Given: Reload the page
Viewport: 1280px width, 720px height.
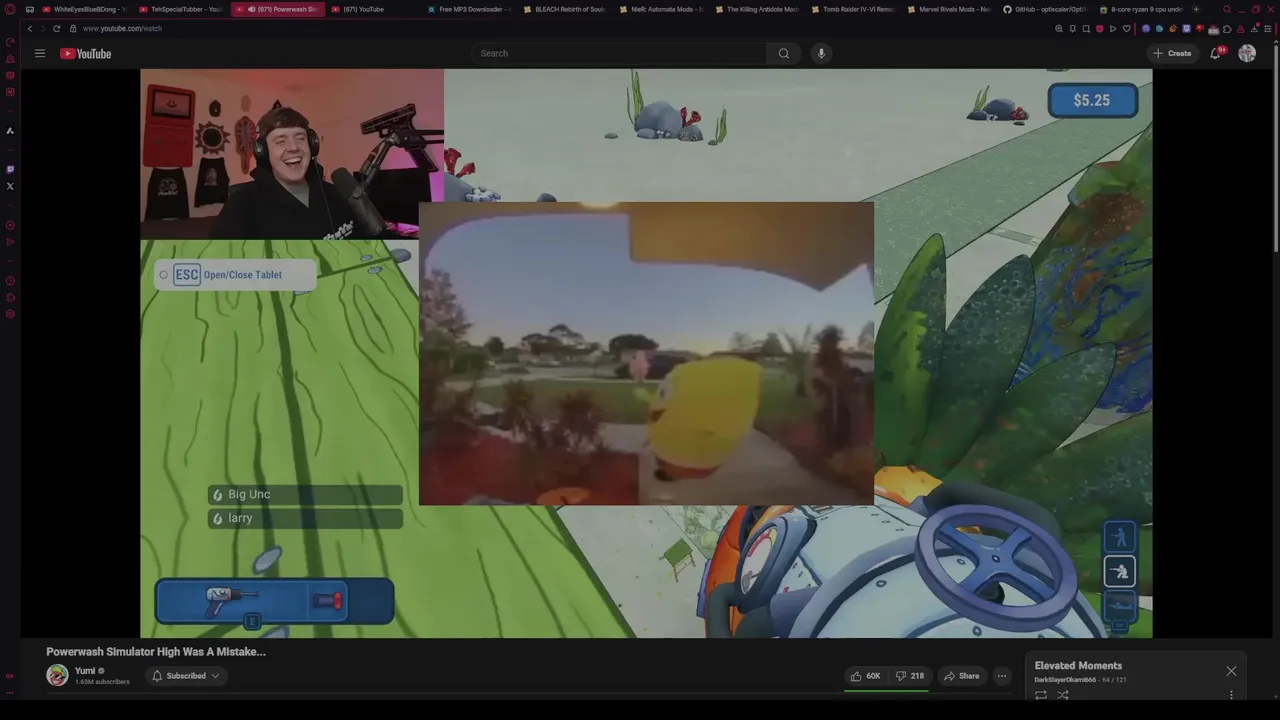Looking at the screenshot, I should click(x=56, y=28).
